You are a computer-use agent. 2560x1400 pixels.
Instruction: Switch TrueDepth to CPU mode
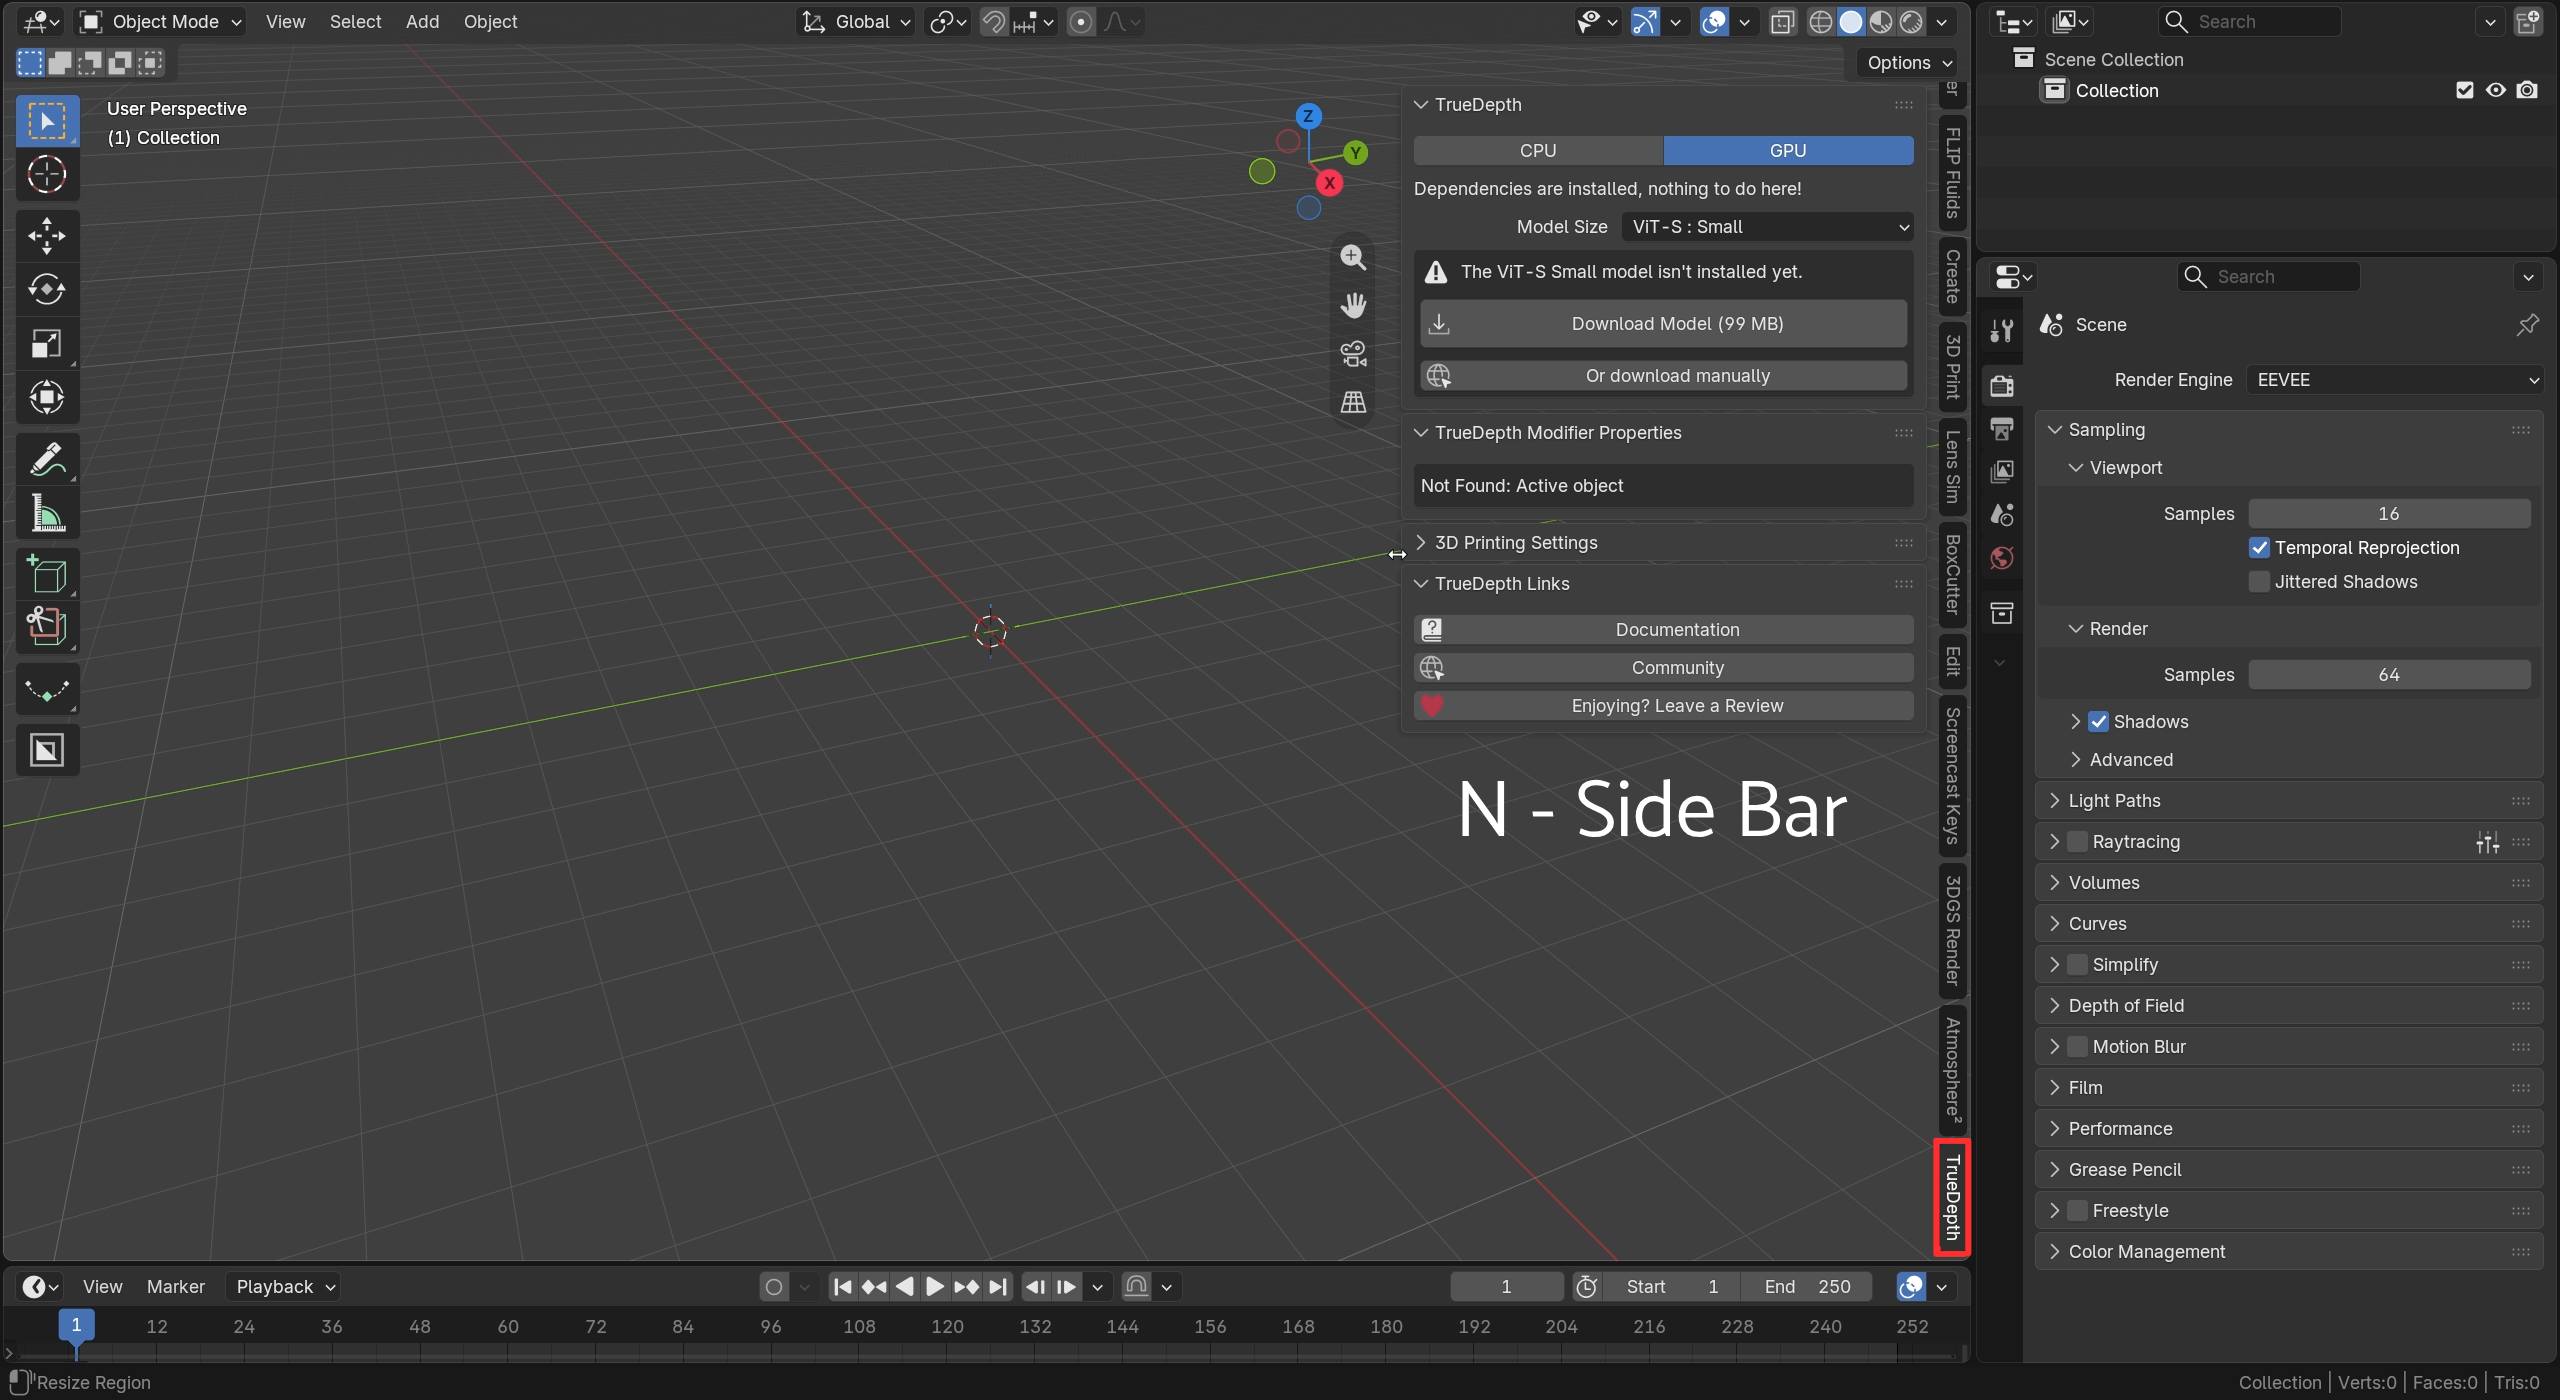(1538, 150)
